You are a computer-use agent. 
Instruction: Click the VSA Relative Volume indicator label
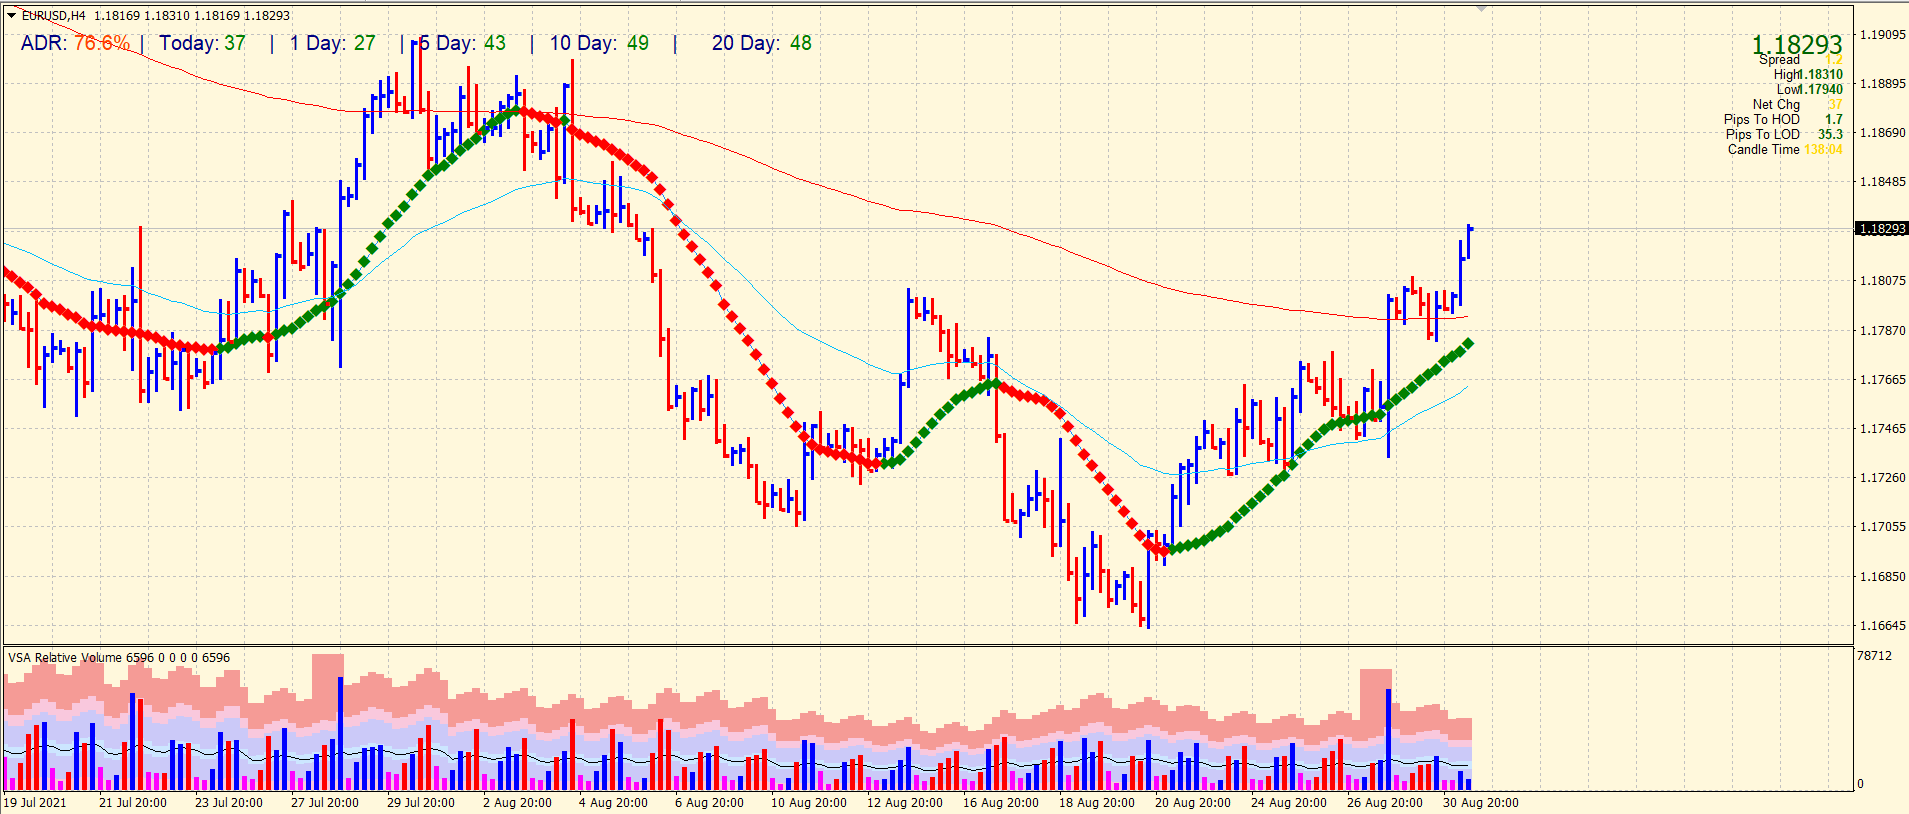pyautogui.click(x=65, y=657)
